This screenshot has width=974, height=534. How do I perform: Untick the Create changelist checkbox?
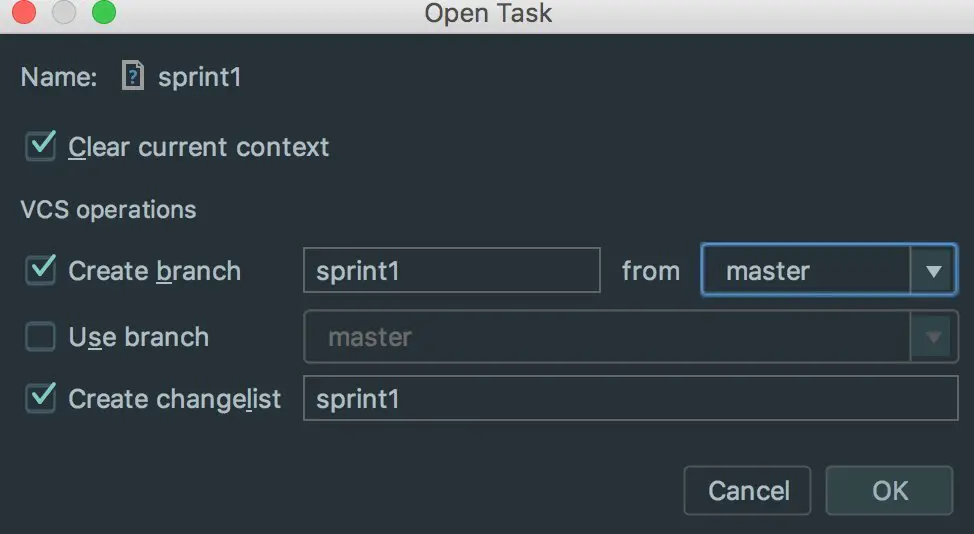(x=41, y=398)
